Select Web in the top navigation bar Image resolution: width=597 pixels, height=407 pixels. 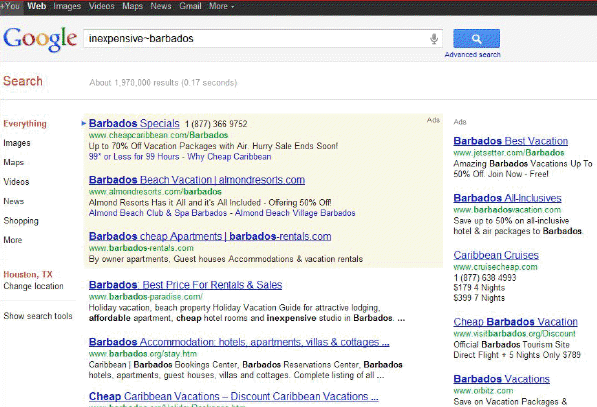pos(37,6)
